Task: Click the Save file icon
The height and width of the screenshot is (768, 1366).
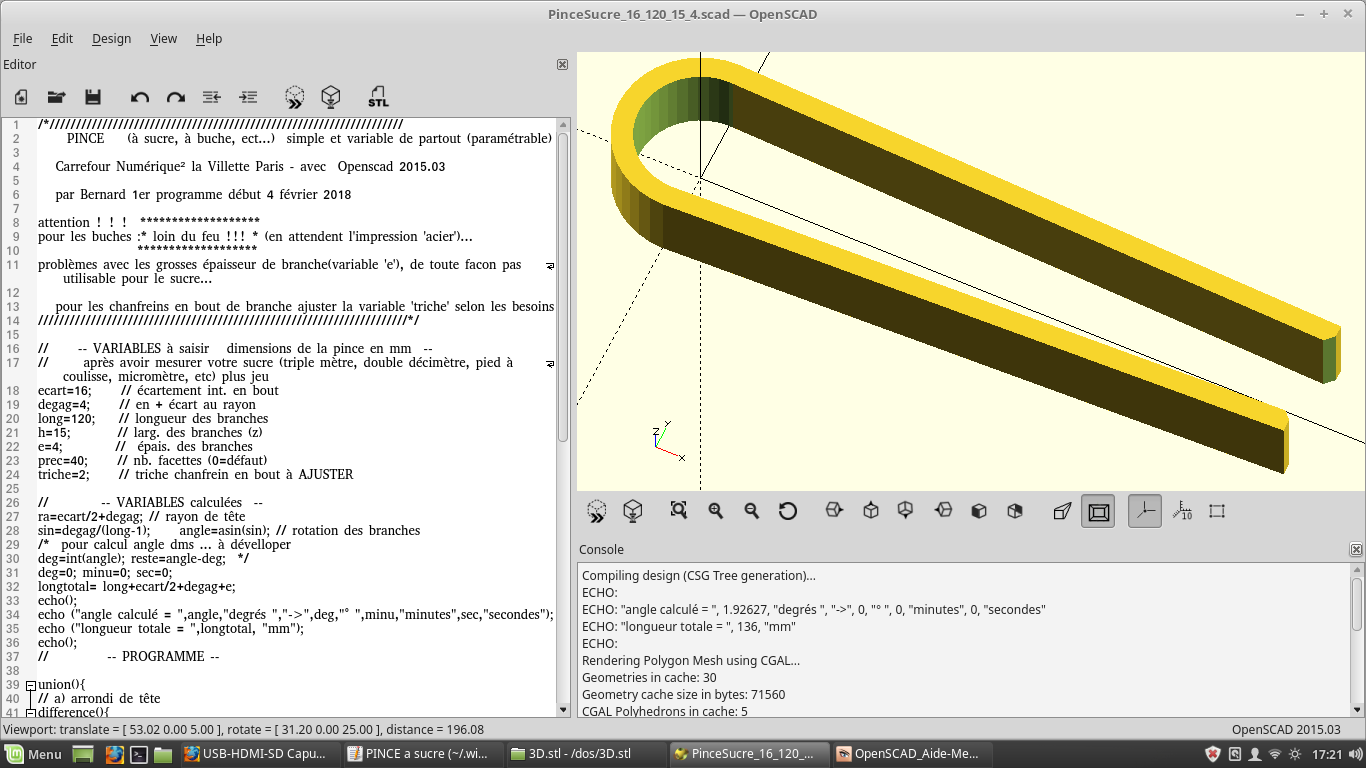Action: pos(93,97)
